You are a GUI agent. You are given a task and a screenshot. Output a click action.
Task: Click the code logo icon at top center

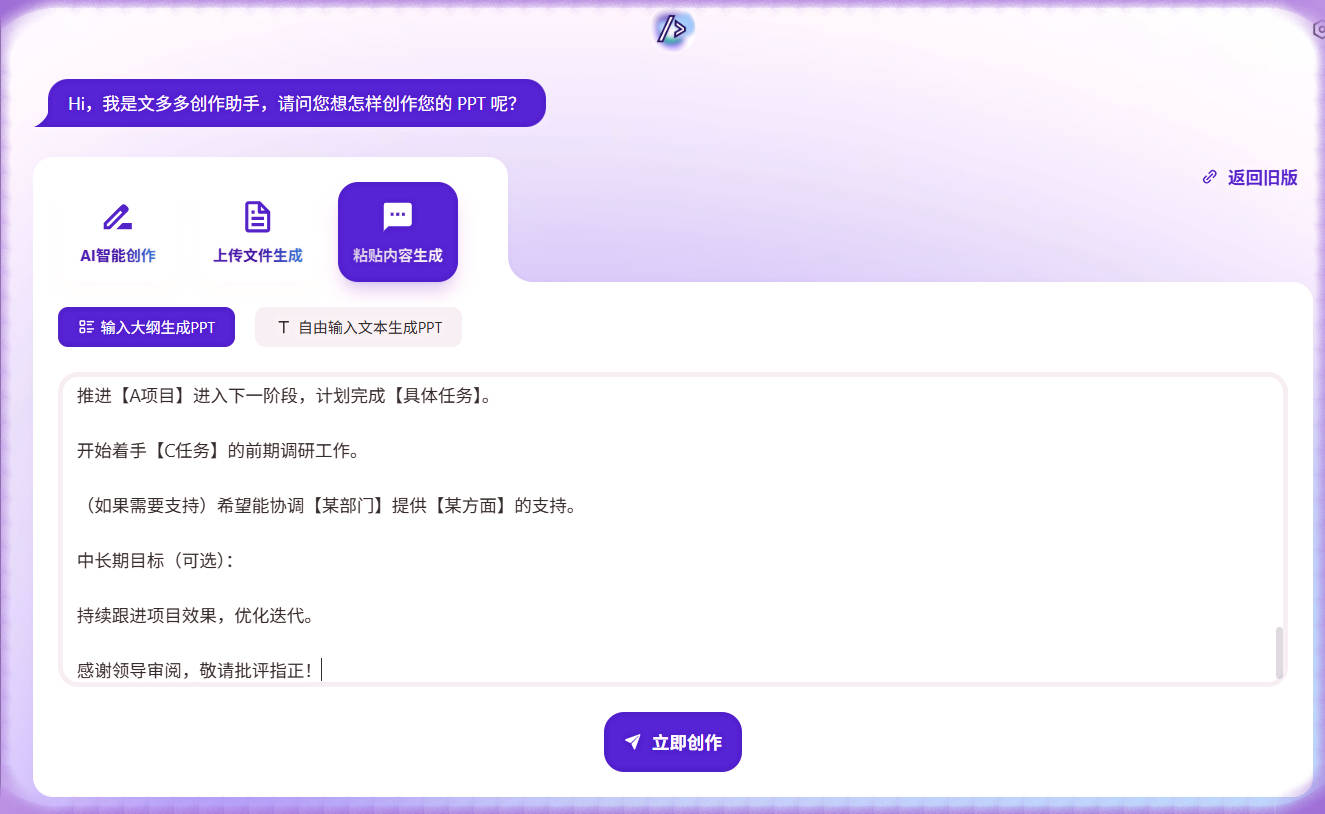[673, 29]
